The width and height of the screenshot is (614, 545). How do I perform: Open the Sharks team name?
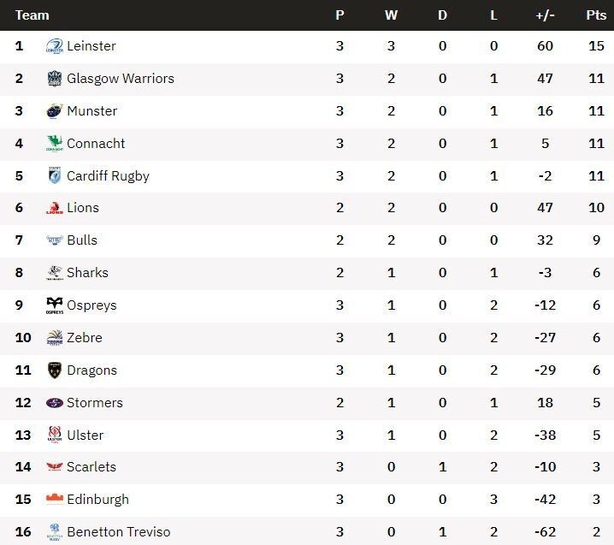pyautogui.click(x=87, y=272)
